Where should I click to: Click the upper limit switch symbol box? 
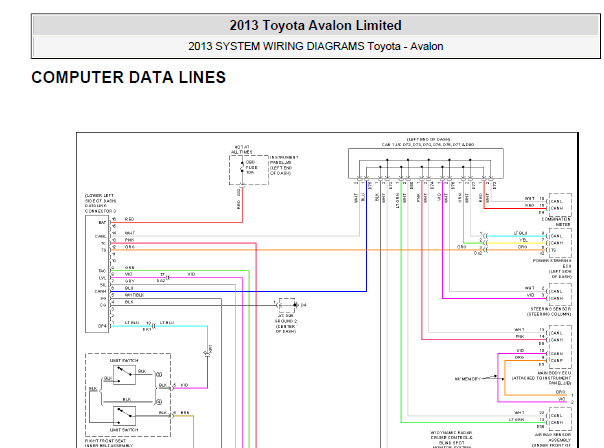point(124,375)
